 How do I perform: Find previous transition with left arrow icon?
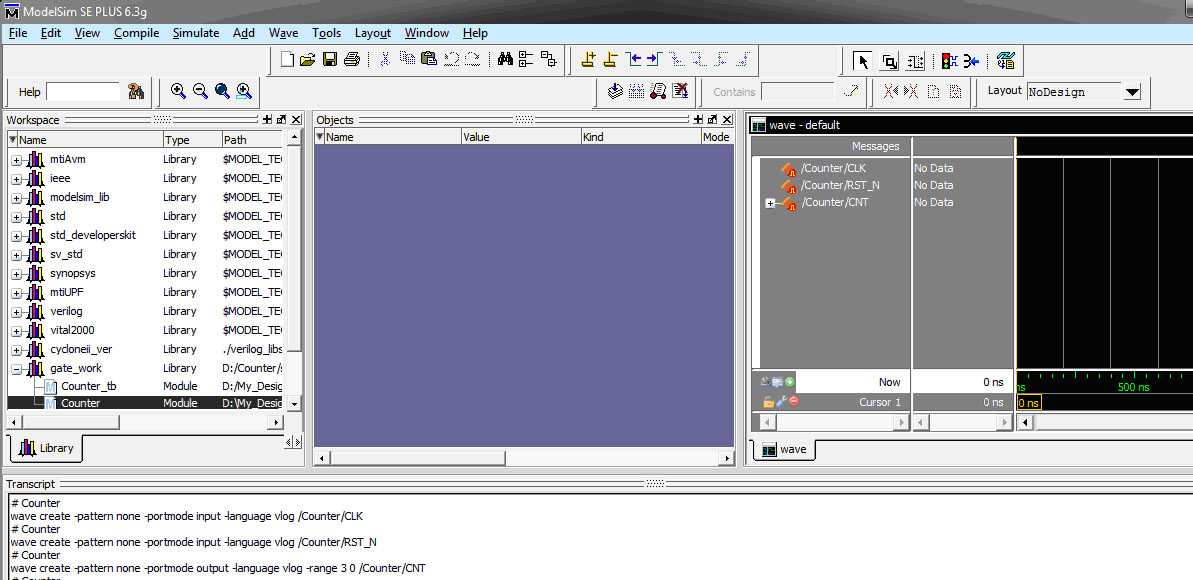[633, 59]
